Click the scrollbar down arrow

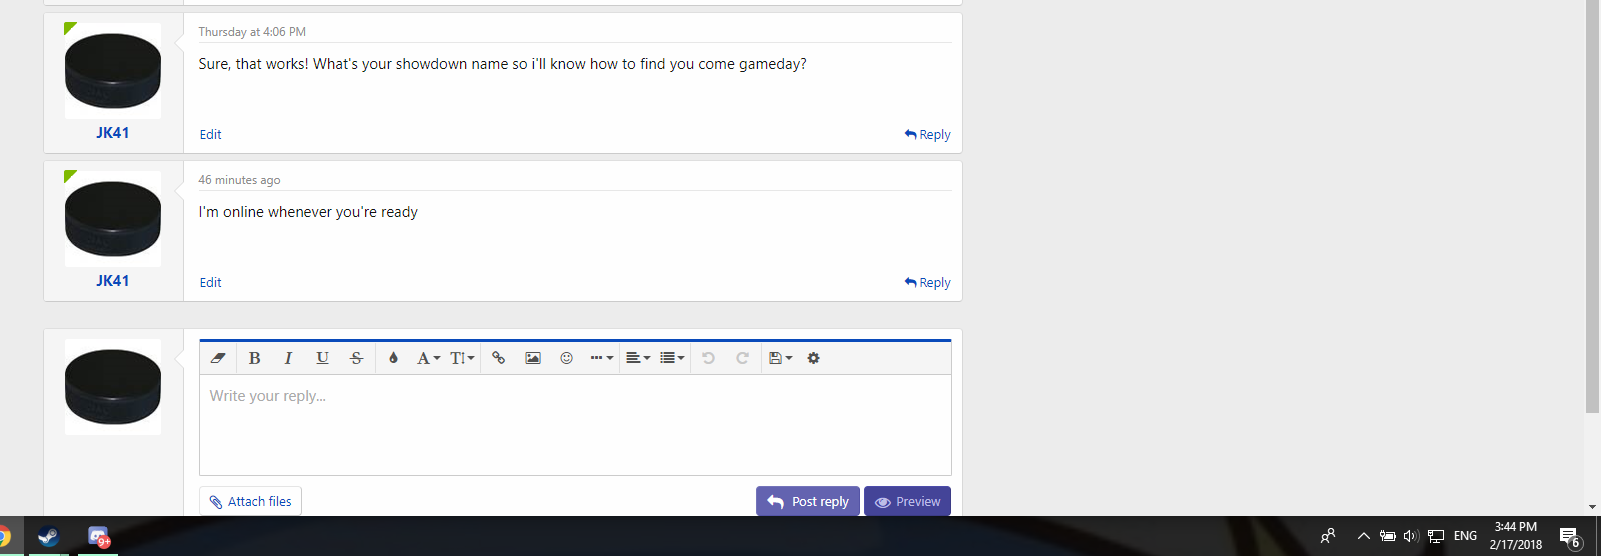(x=1593, y=507)
